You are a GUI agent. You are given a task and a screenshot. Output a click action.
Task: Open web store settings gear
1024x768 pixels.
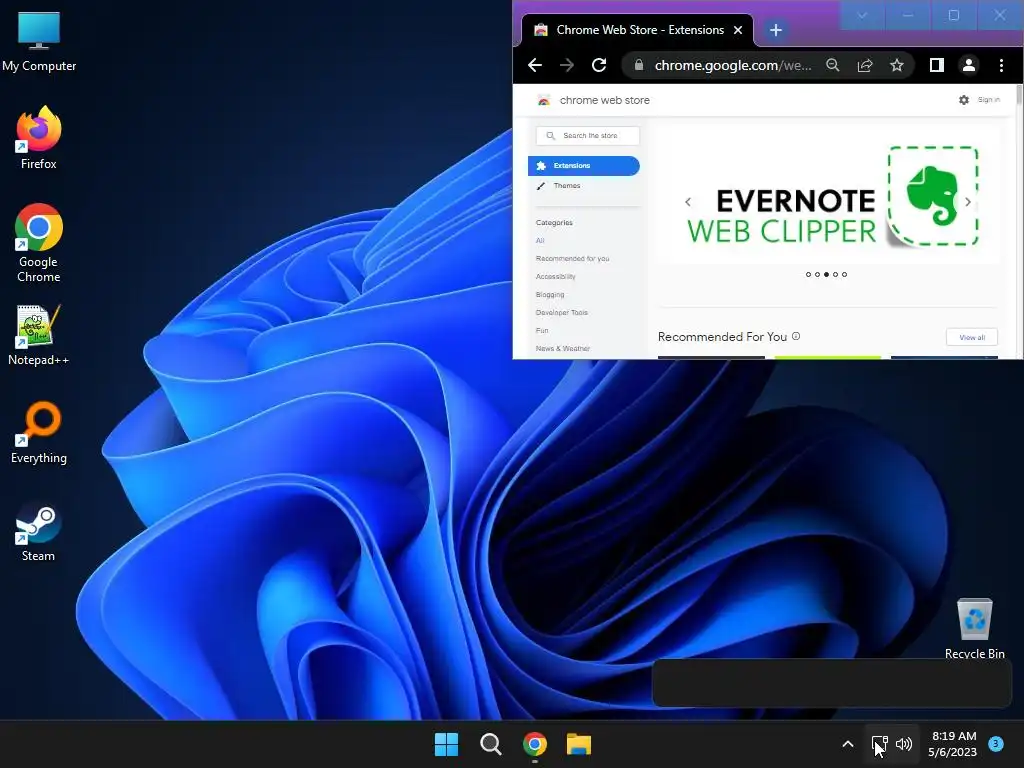[964, 100]
